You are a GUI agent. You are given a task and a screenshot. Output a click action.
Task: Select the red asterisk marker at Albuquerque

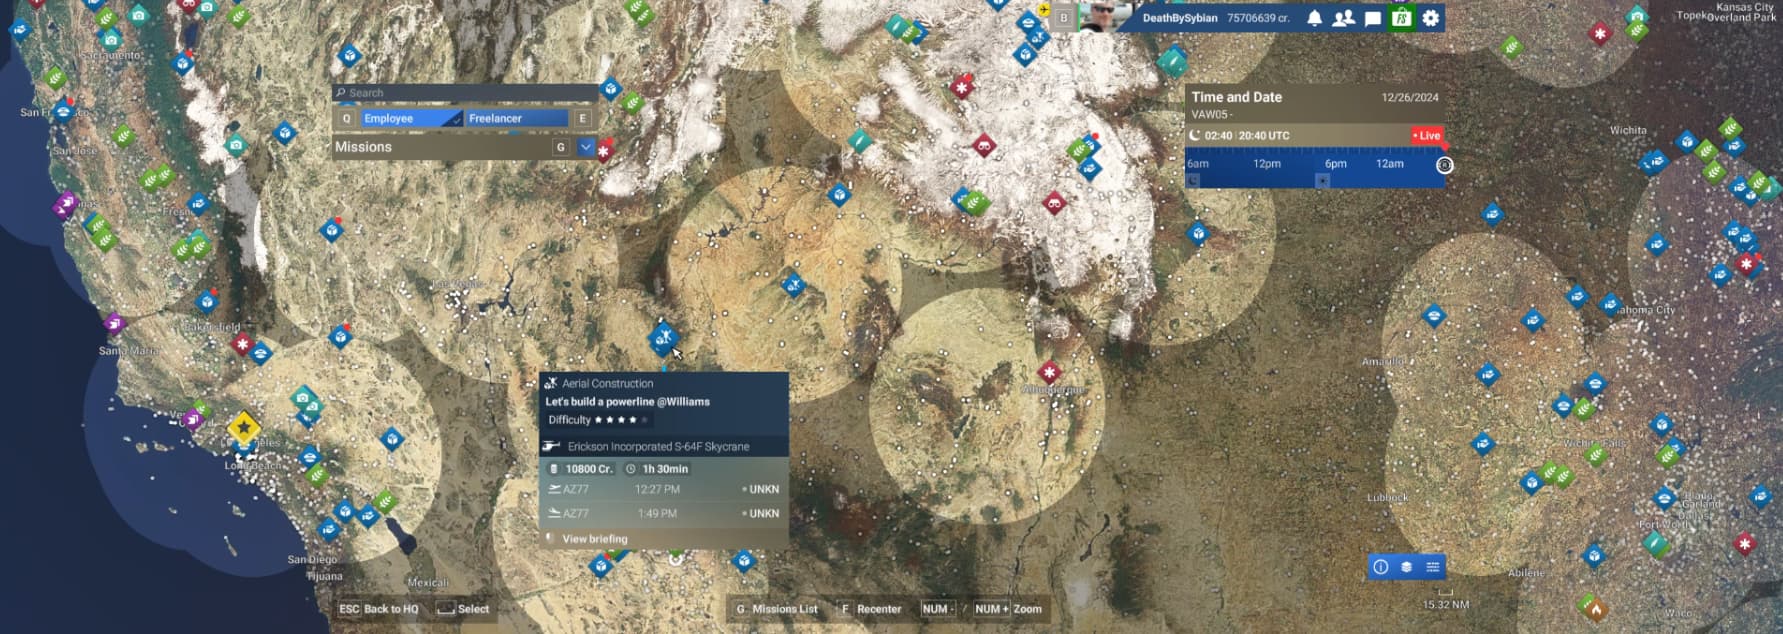pos(1049,372)
